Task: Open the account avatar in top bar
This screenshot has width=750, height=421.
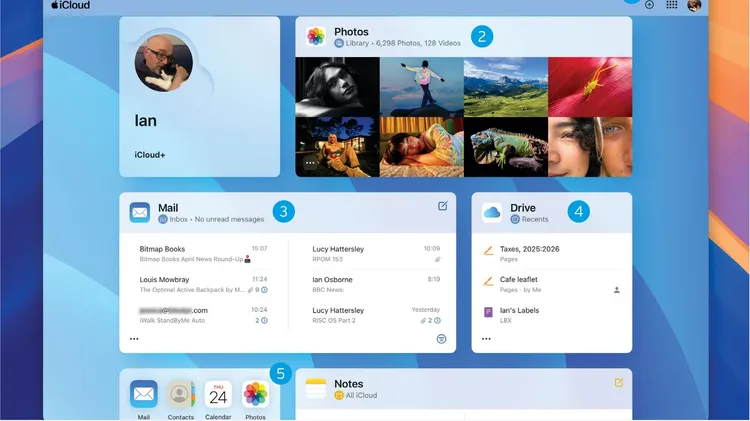Action: (694, 5)
